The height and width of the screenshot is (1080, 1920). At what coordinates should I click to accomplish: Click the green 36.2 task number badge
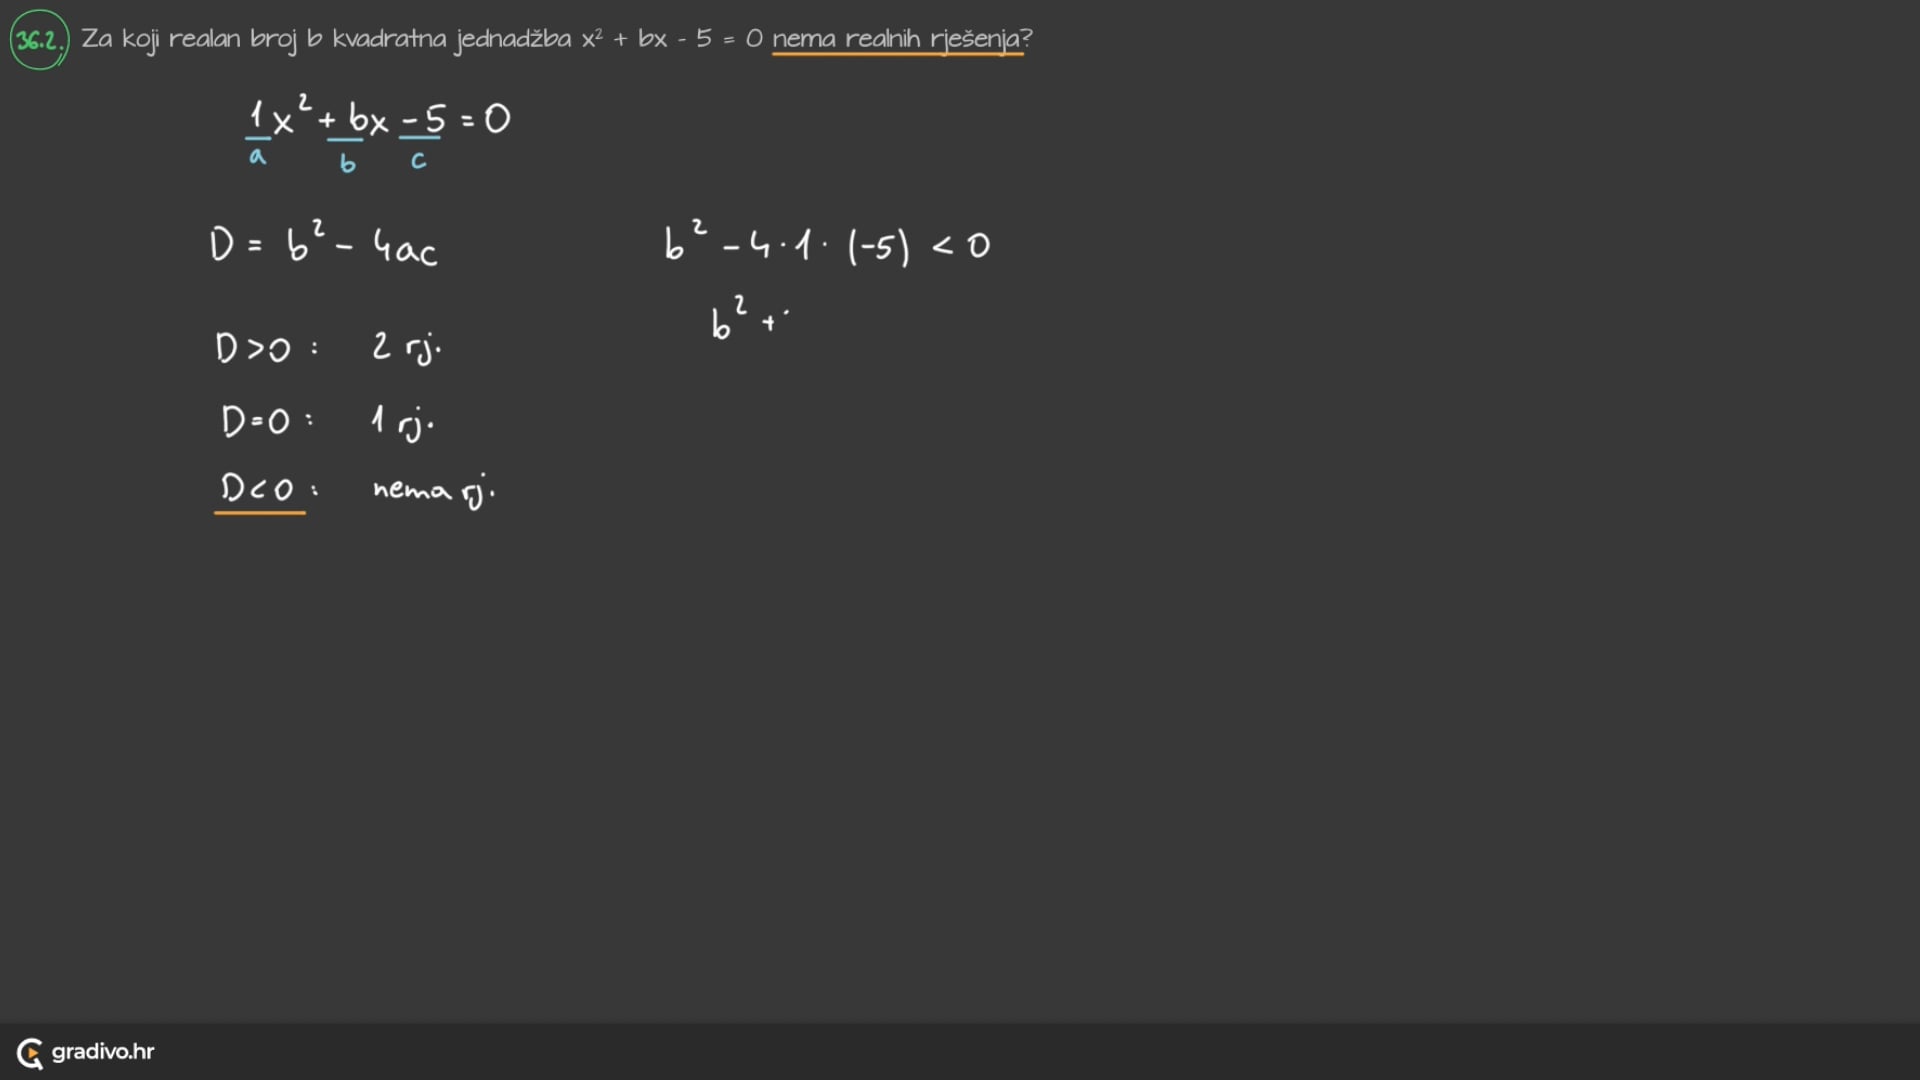(x=39, y=40)
